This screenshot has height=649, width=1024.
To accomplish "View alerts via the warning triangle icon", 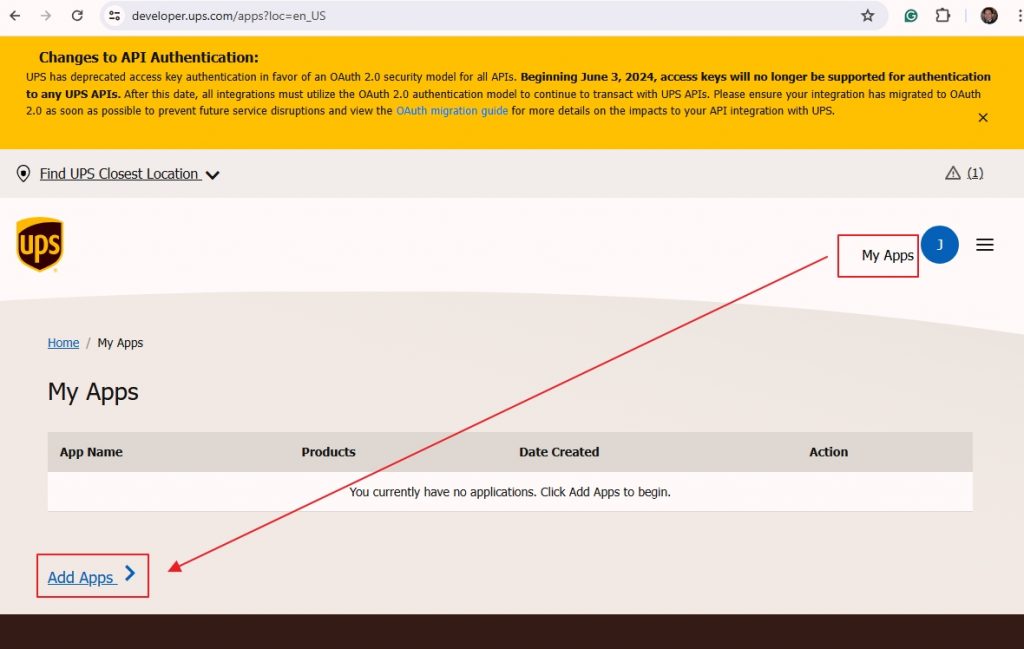I will point(953,172).
